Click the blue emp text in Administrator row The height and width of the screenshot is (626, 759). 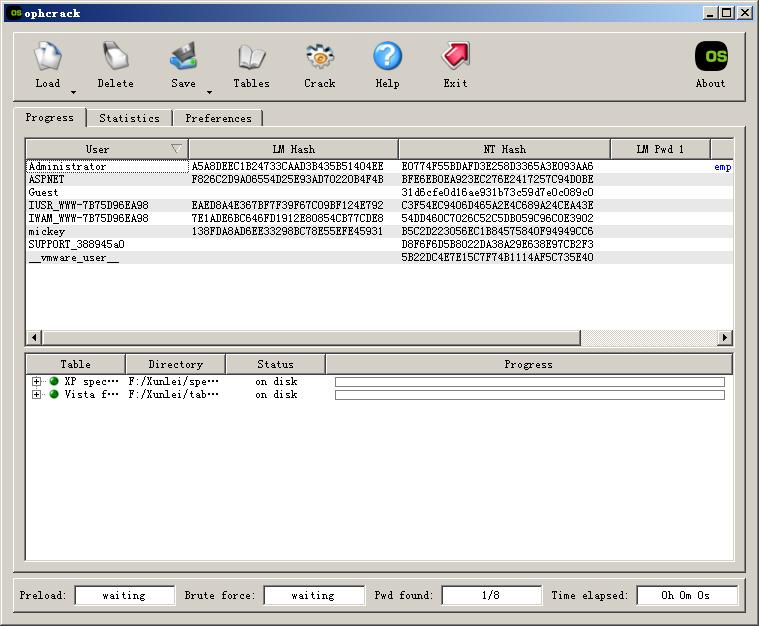[x=723, y=167]
